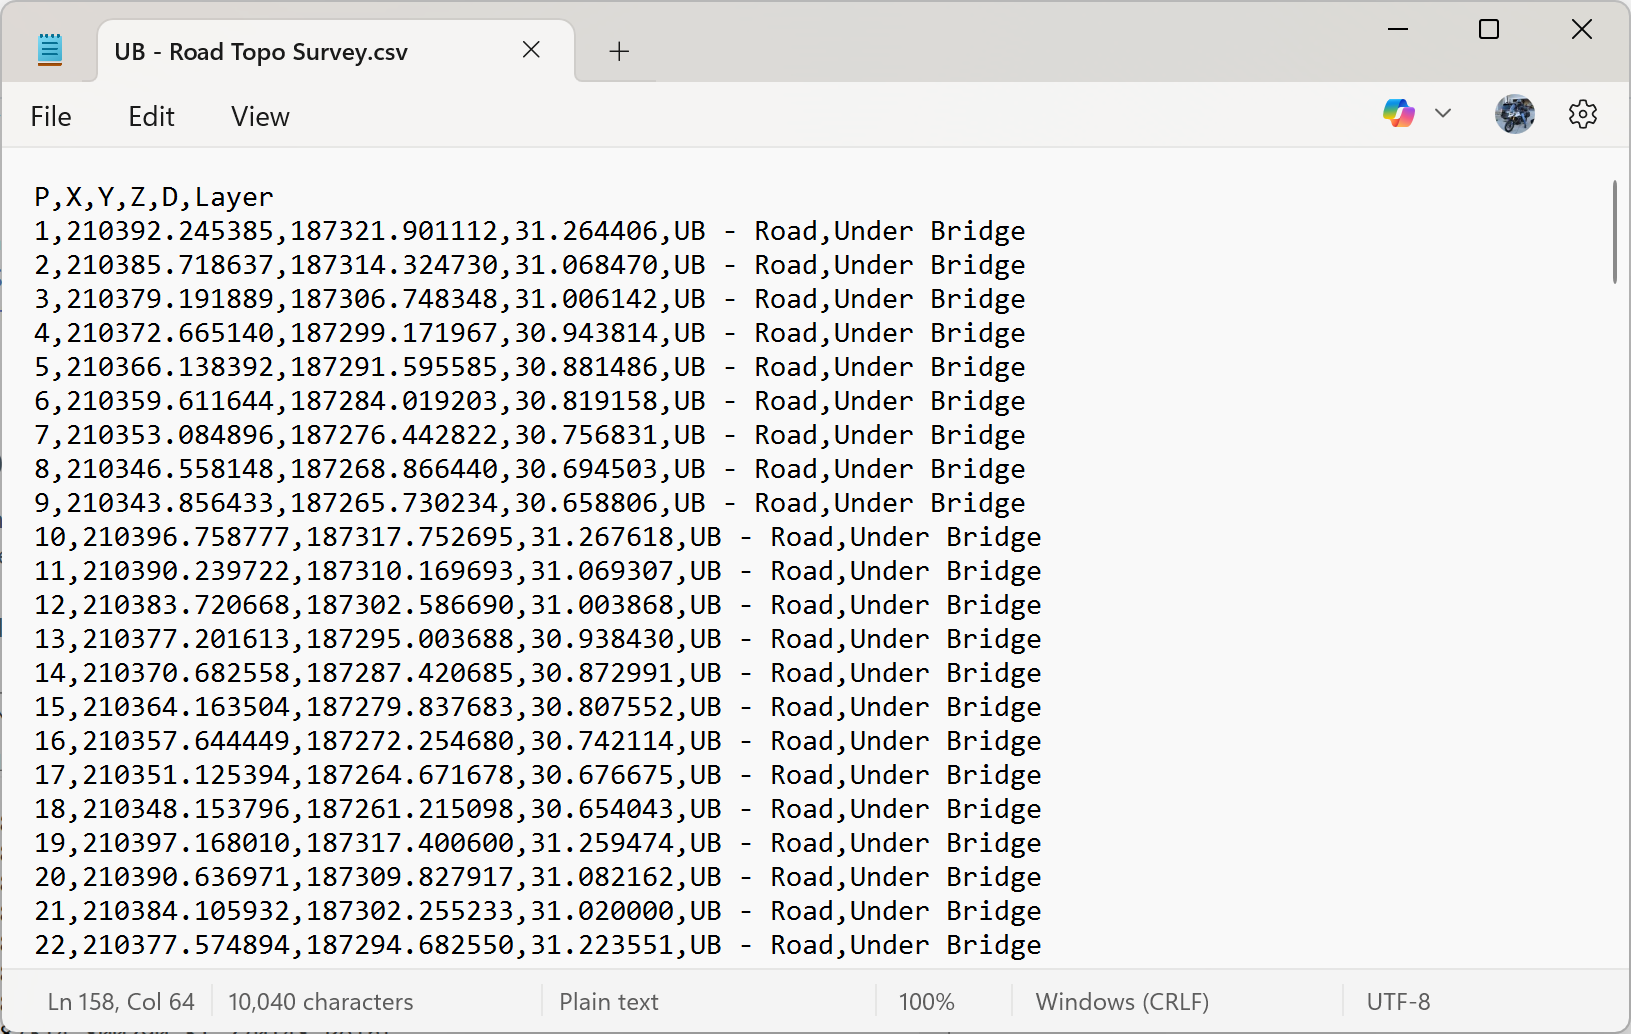The width and height of the screenshot is (1631, 1034).
Task: Click the Plain text status indicator
Action: click(x=608, y=1001)
